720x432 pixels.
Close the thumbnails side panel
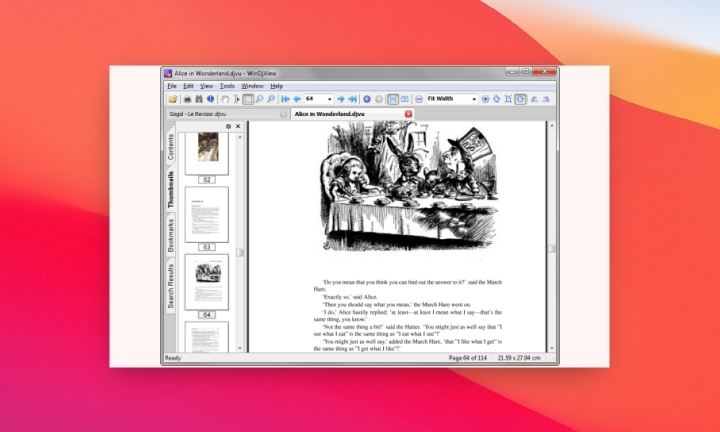(x=238, y=126)
